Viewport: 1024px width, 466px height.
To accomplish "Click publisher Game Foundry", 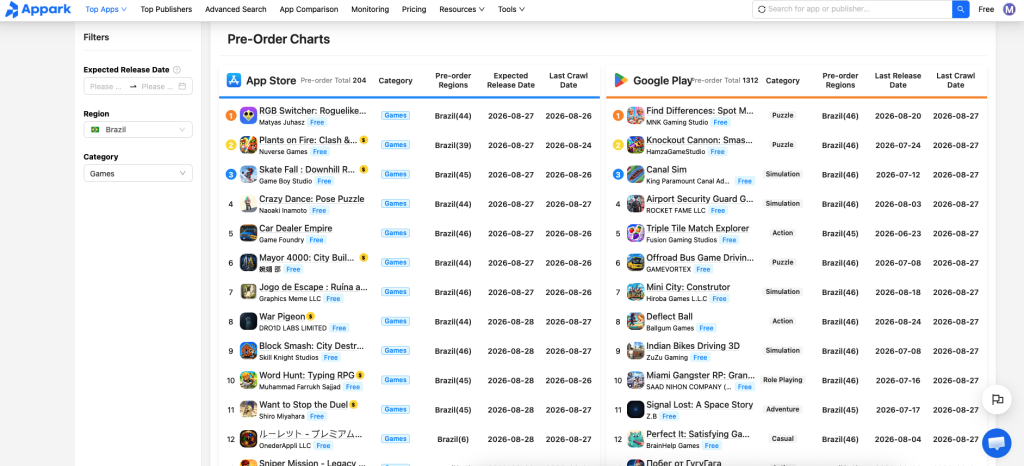I will 281,240.
